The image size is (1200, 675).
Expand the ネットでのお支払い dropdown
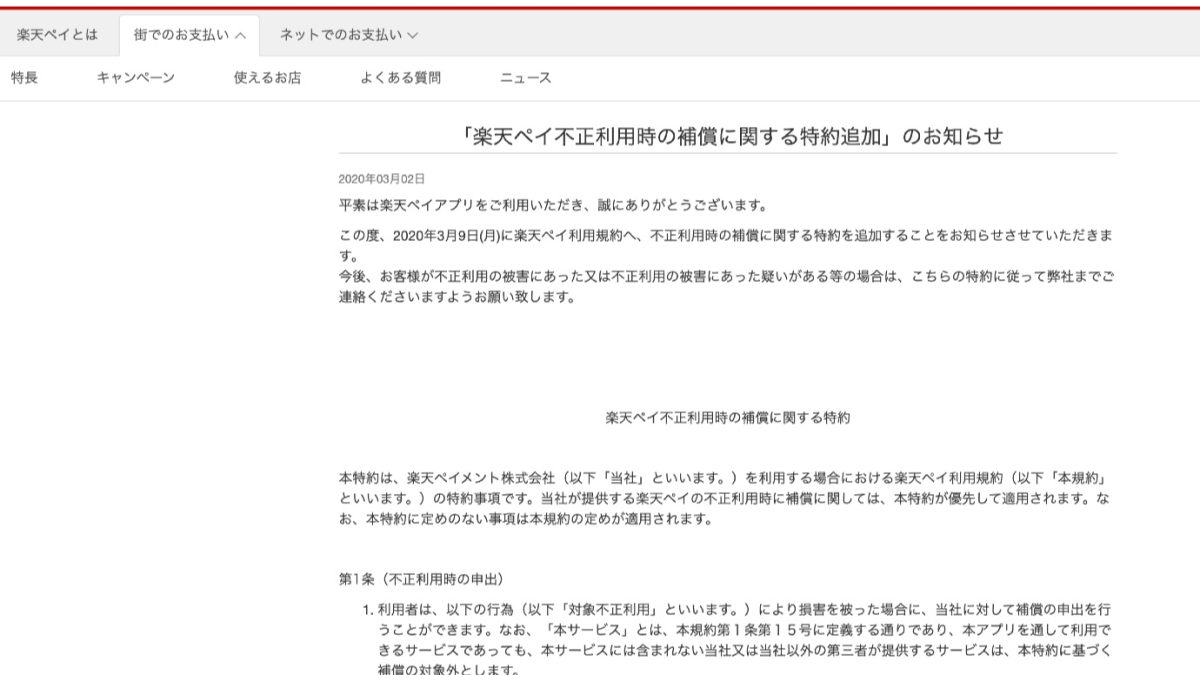point(348,34)
